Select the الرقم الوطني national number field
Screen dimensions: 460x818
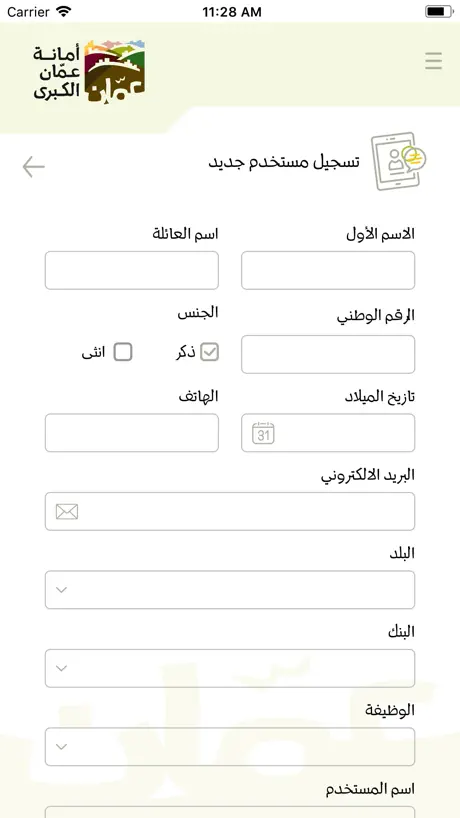[x=328, y=354]
